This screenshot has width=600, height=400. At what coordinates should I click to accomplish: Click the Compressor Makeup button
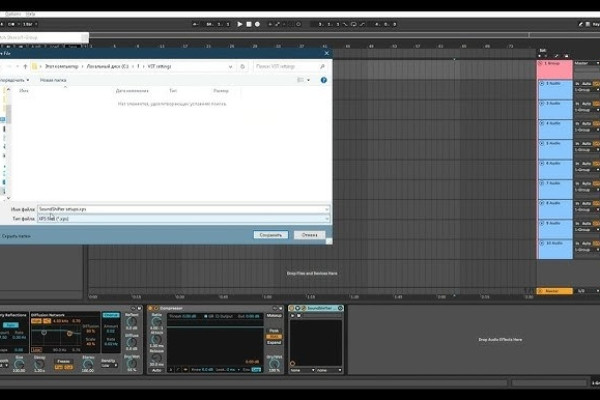click(x=274, y=316)
